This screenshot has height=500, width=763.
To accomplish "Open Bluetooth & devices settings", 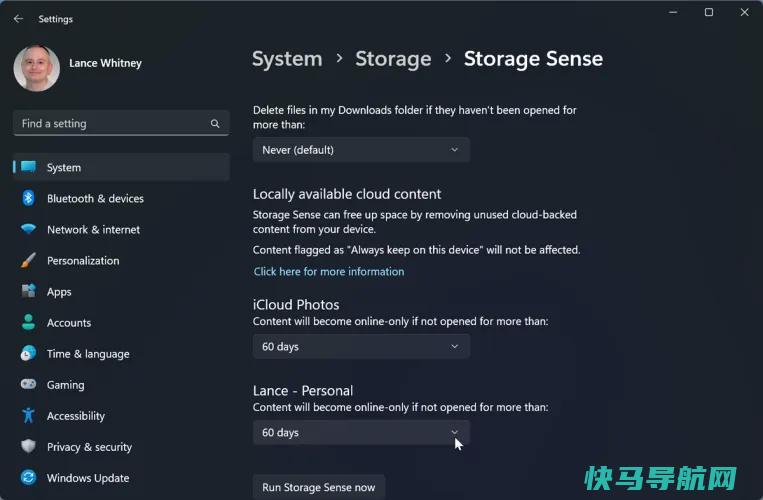I will point(122,198).
